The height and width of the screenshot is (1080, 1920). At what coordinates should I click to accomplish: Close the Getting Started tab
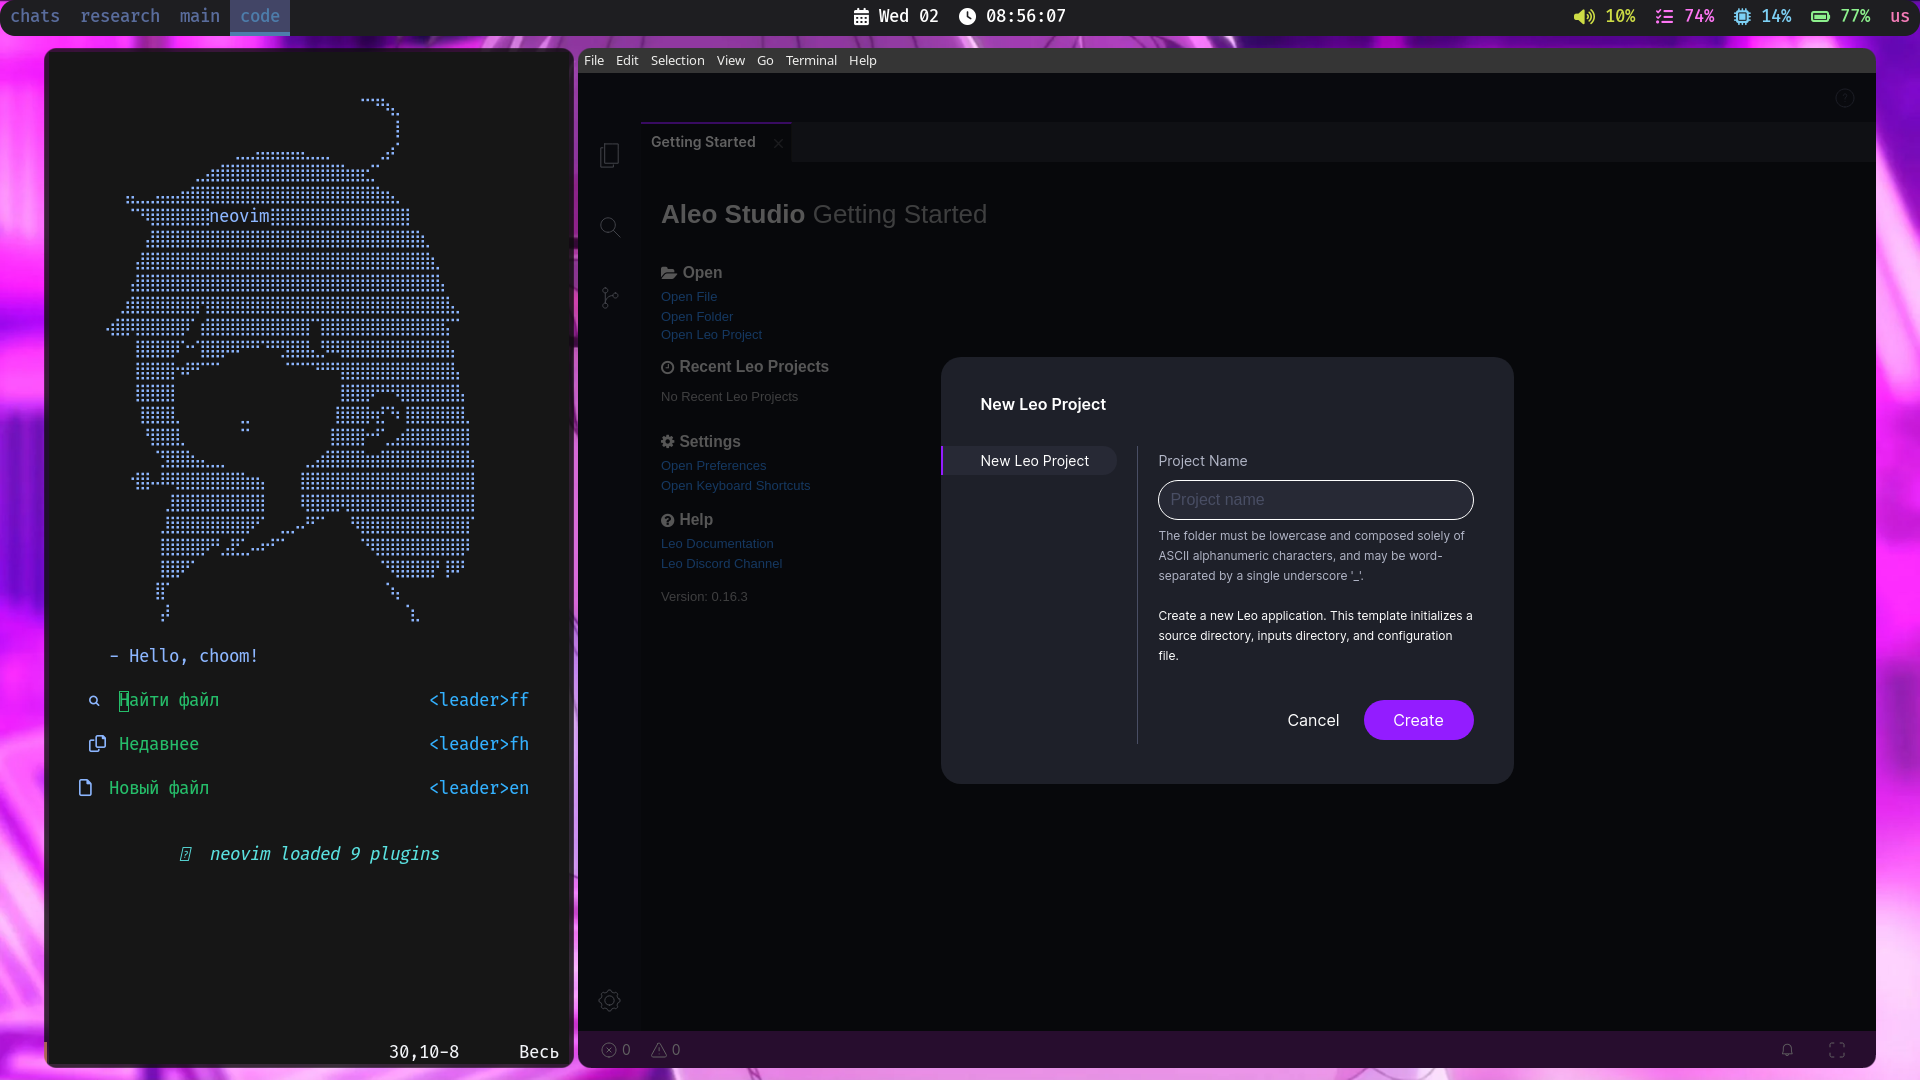pyautogui.click(x=778, y=143)
